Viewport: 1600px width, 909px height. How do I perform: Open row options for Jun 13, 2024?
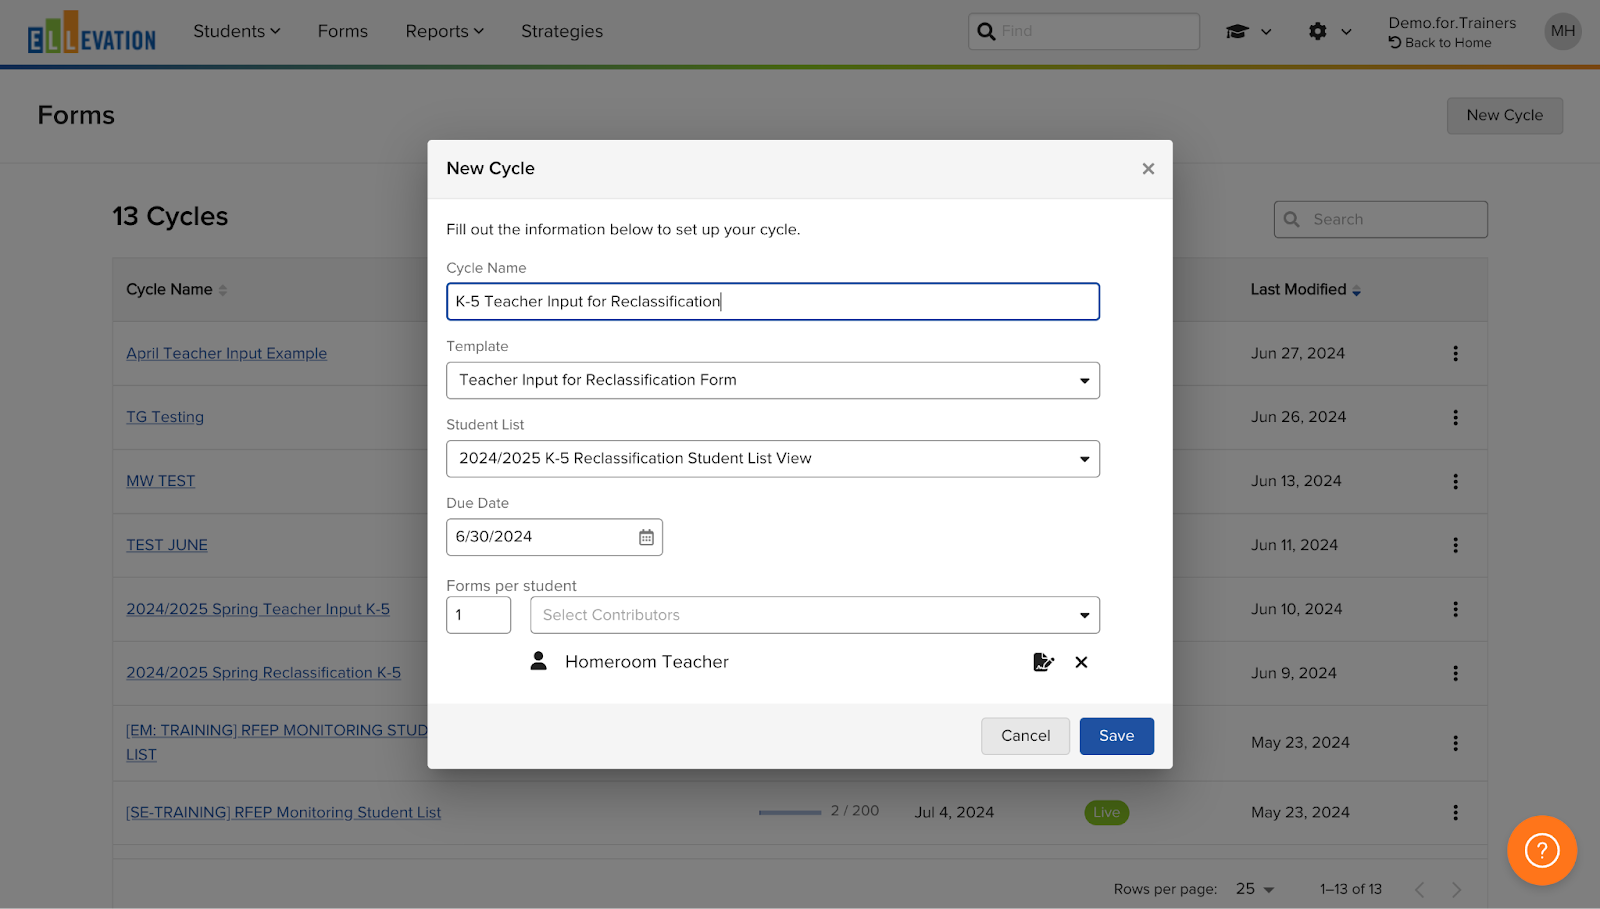[1455, 481]
